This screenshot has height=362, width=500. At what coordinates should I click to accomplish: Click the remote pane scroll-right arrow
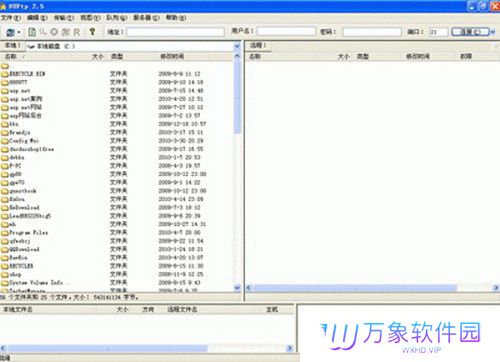[496, 288]
